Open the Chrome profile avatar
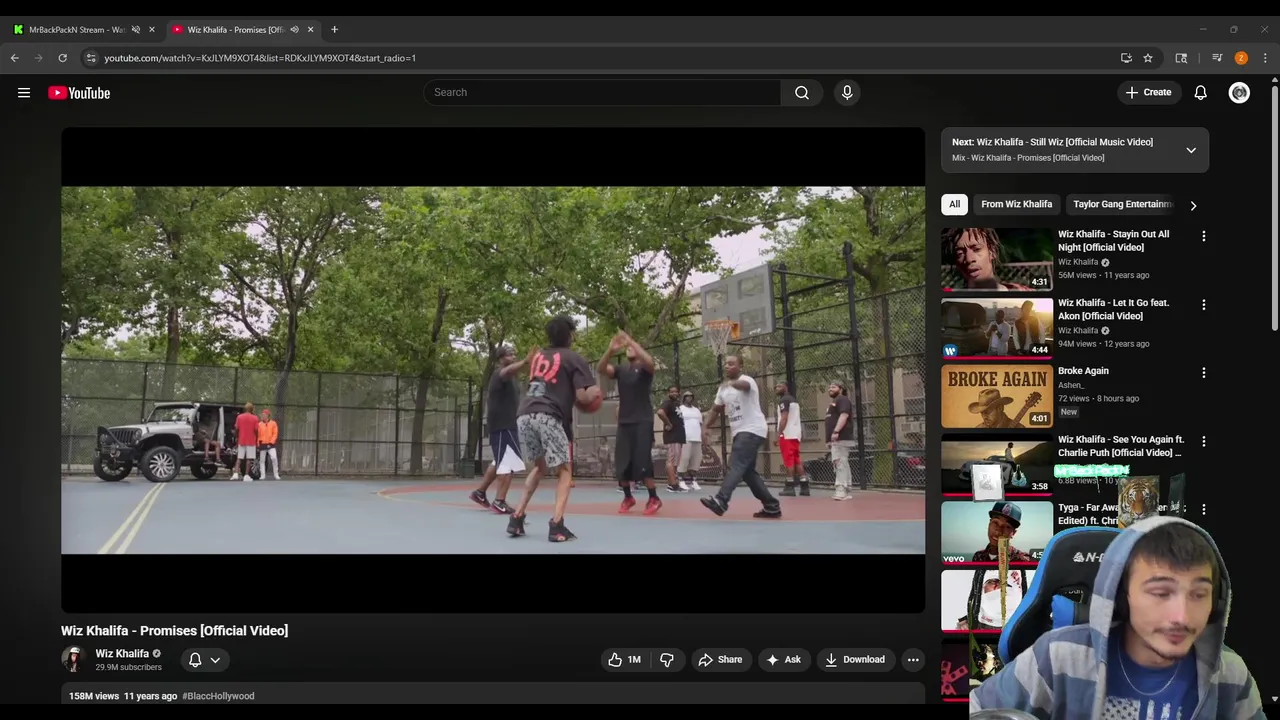 coord(1241,58)
